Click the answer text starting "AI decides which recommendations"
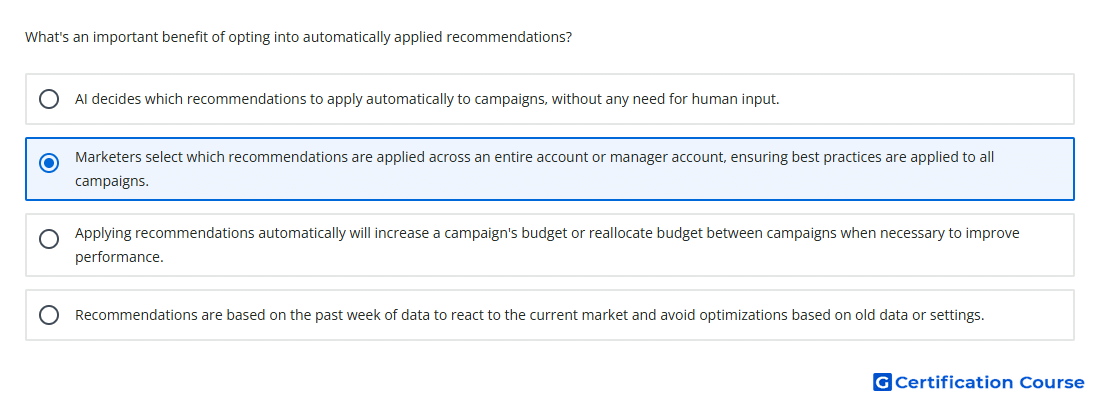 [427, 99]
